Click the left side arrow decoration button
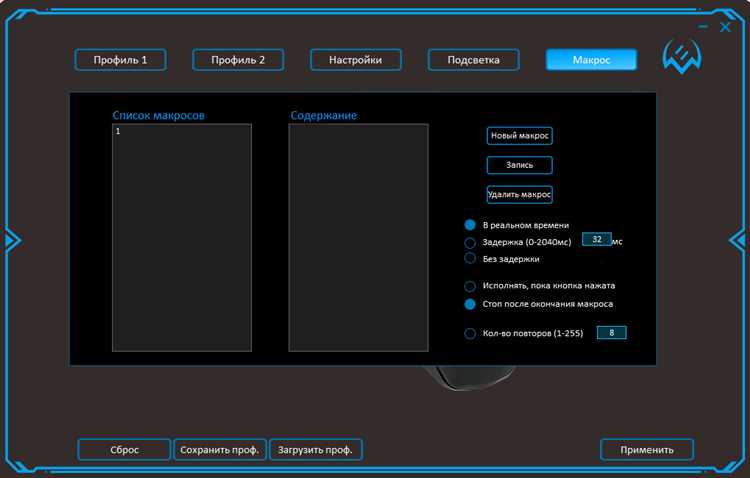750x478 pixels. pos(11,240)
